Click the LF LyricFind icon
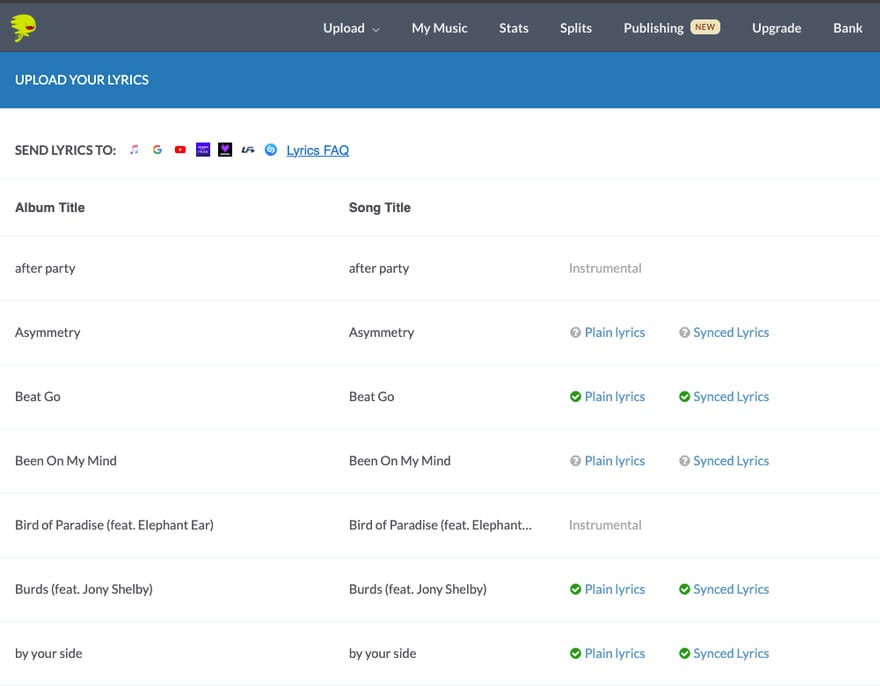The height and width of the screenshot is (686, 880). 248,150
